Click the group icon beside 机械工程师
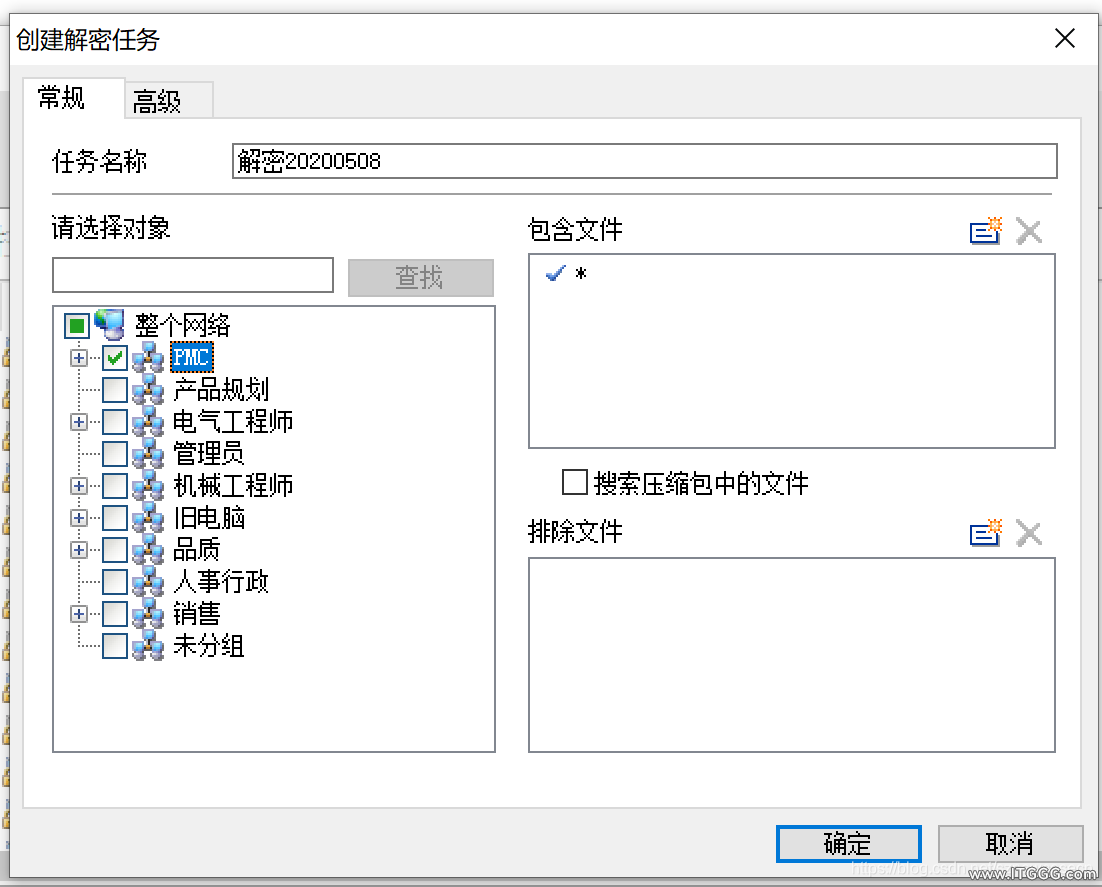This screenshot has height=887, width=1102. pos(148,486)
